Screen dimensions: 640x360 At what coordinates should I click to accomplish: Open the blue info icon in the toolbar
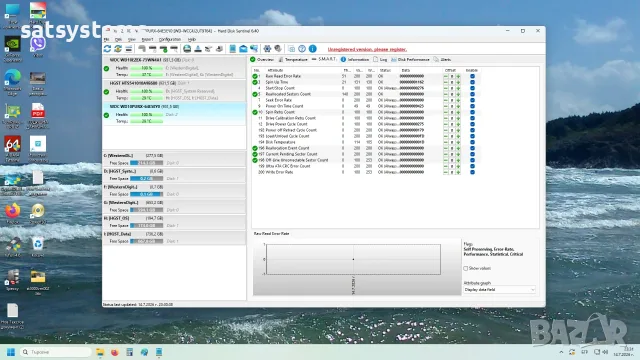(313, 49)
